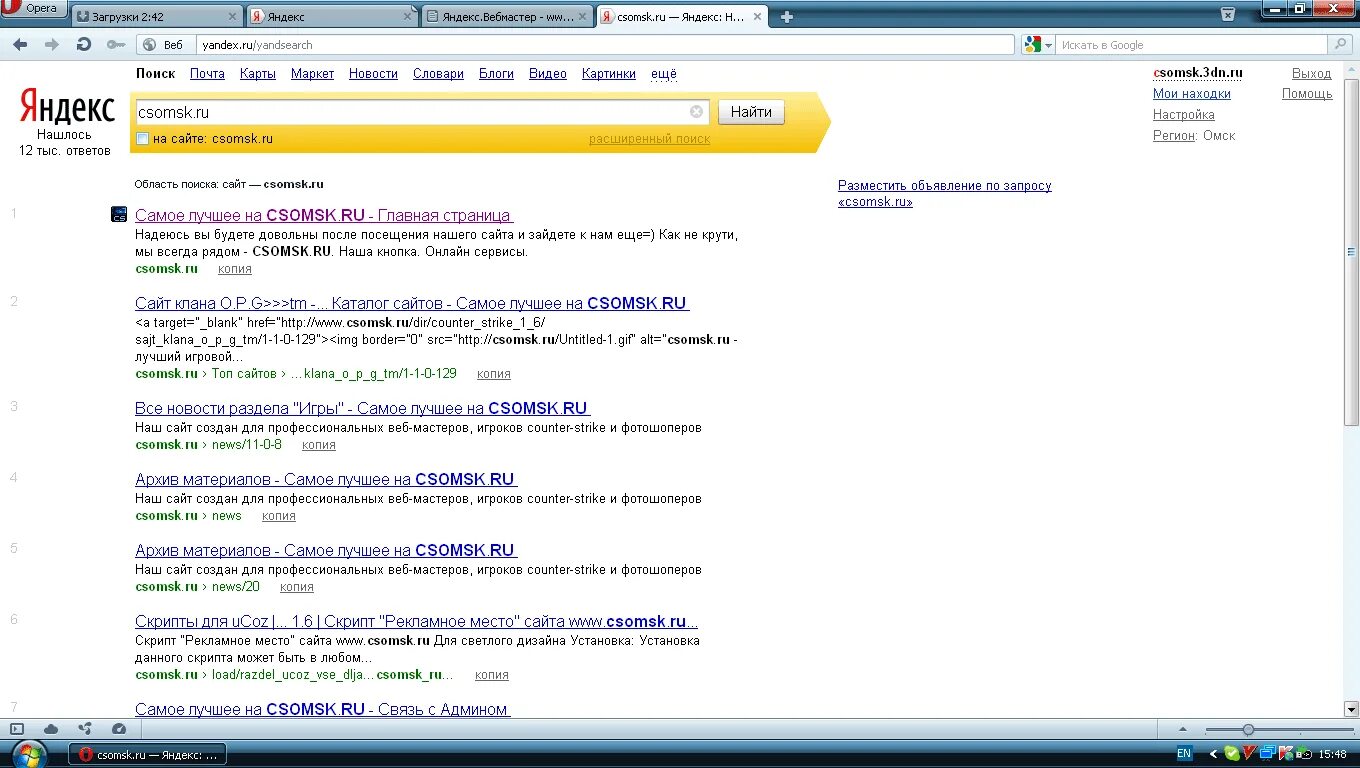
Task: Open копия next to csomsk.ru news/20
Action: 297,587
